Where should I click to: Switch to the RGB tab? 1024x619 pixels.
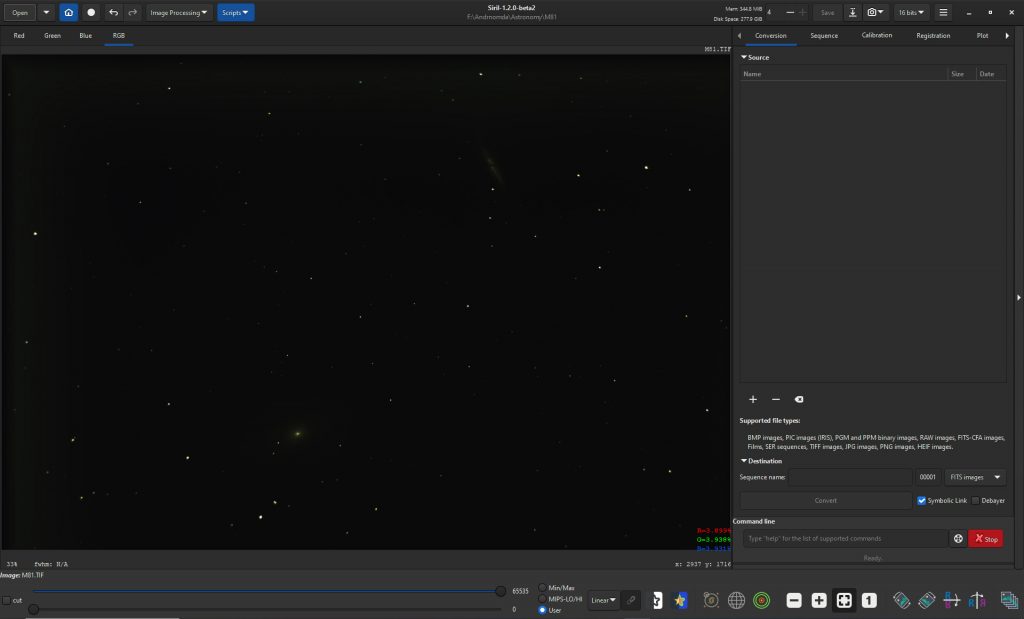click(118, 36)
